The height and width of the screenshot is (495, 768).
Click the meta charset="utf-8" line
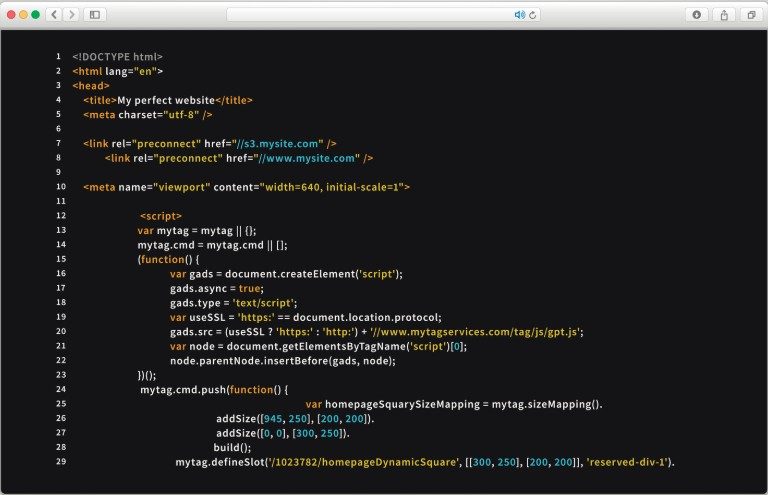point(148,115)
